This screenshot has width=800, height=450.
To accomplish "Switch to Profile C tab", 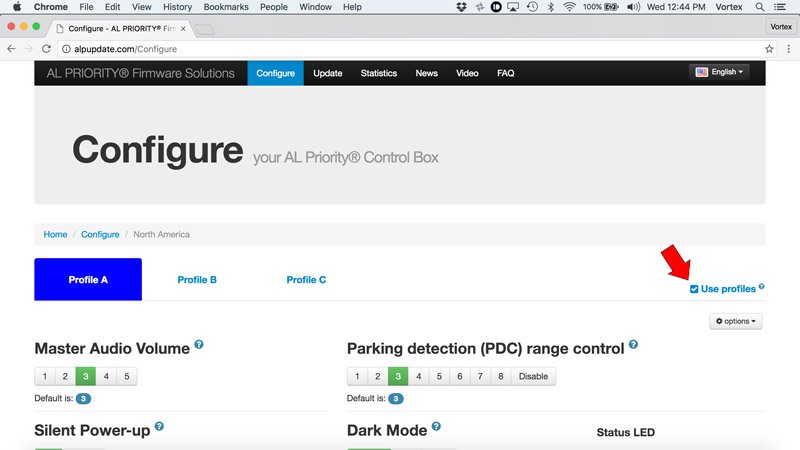I will 306,280.
